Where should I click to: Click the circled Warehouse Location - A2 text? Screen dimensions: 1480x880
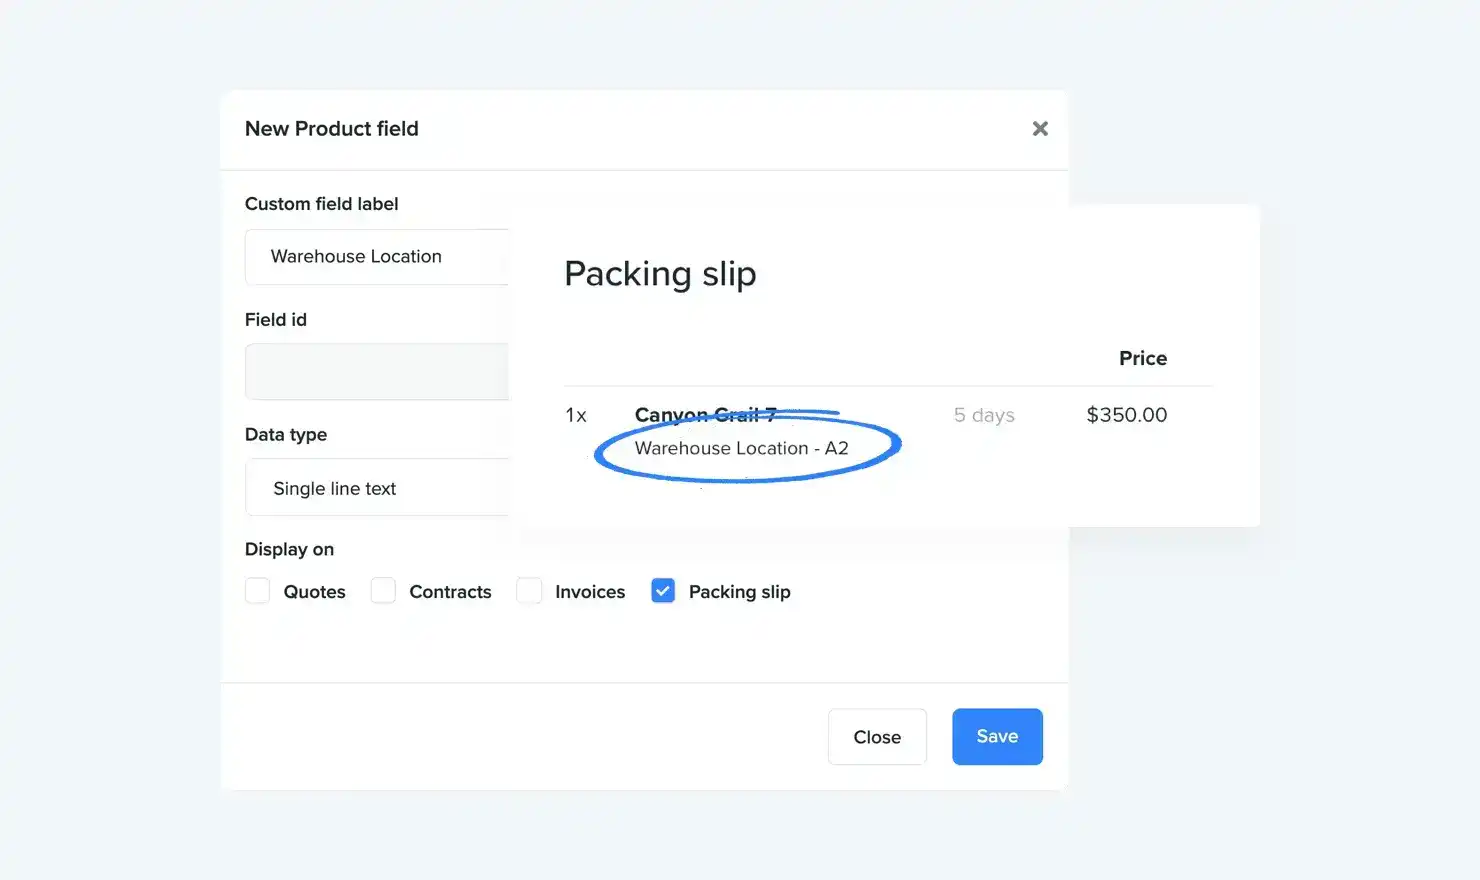(x=744, y=448)
